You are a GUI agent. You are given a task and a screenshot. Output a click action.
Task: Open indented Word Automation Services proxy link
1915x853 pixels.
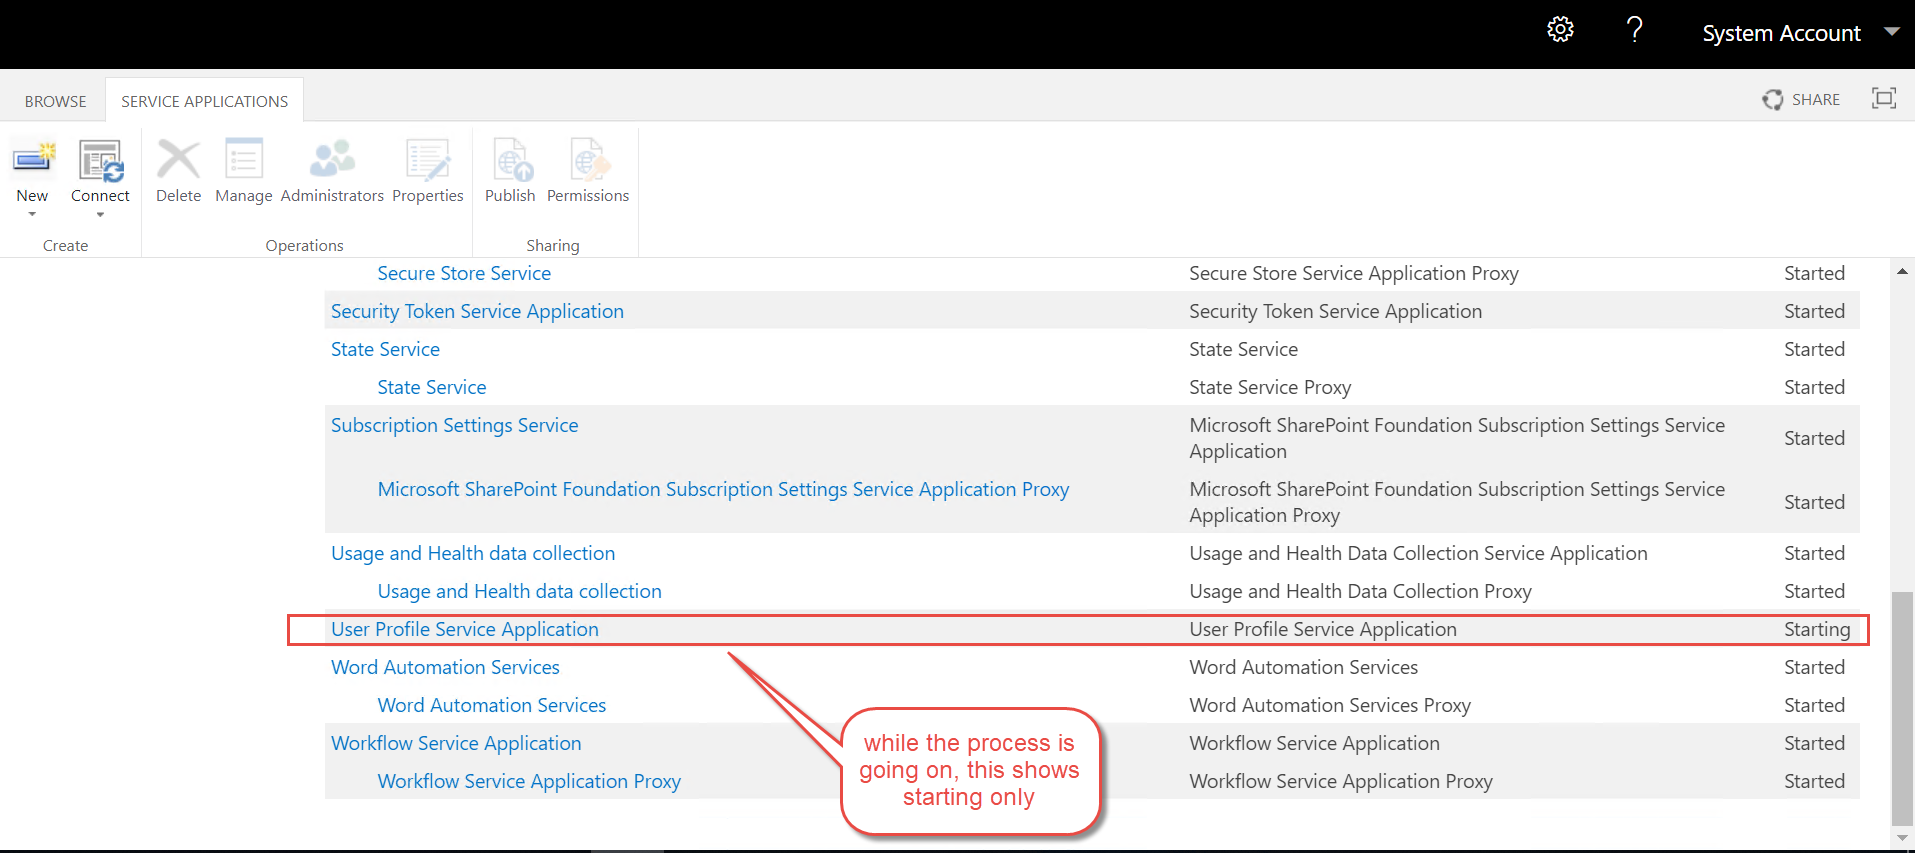point(492,705)
